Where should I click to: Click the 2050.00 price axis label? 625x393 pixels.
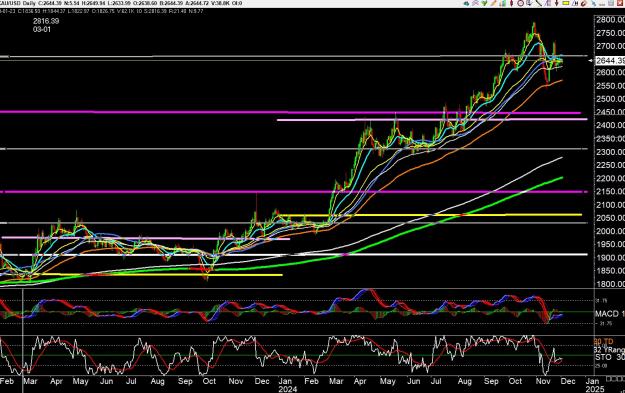click(x=610, y=218)
